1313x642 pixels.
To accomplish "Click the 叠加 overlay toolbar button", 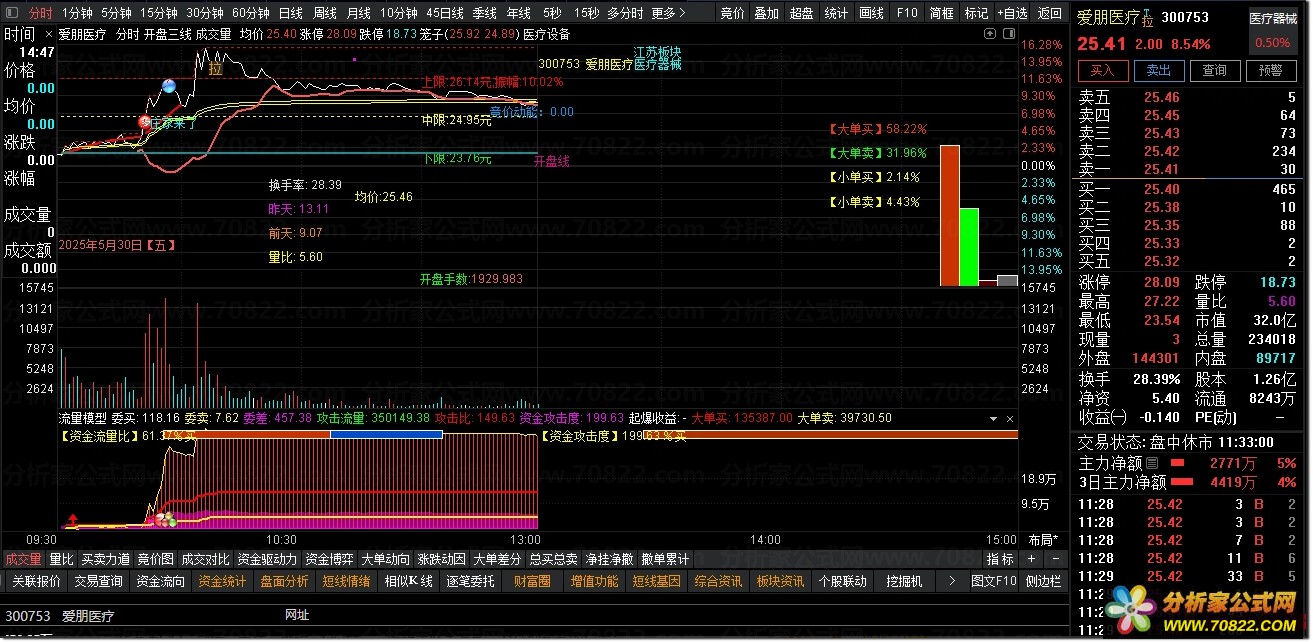I will 766,13.
